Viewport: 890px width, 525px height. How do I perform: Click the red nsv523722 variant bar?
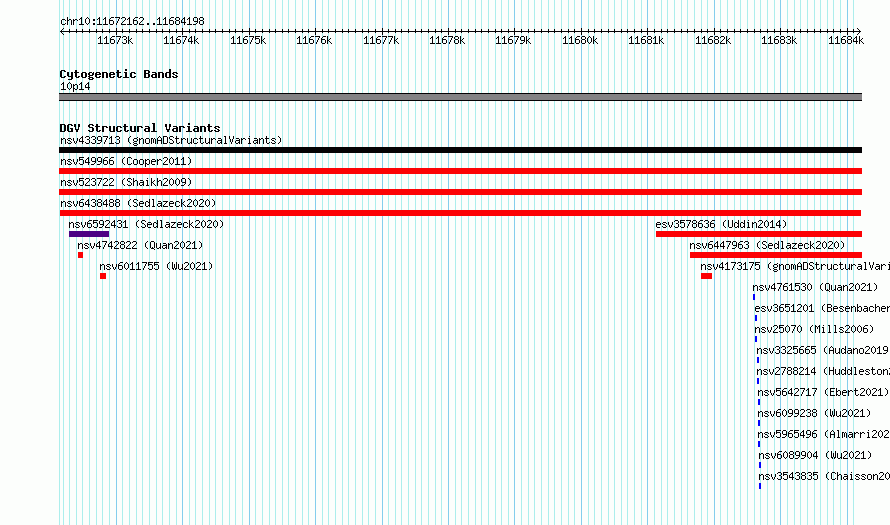pyautogui.click(x=460, y=192)
